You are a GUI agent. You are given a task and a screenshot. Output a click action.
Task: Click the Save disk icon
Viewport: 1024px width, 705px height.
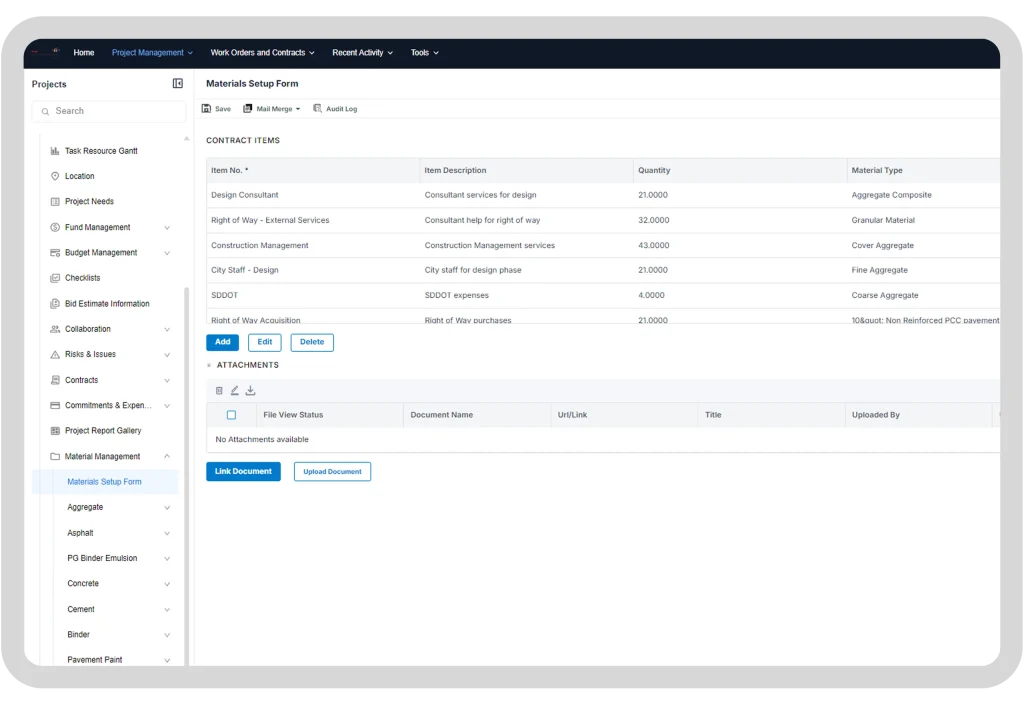point(206,108)
